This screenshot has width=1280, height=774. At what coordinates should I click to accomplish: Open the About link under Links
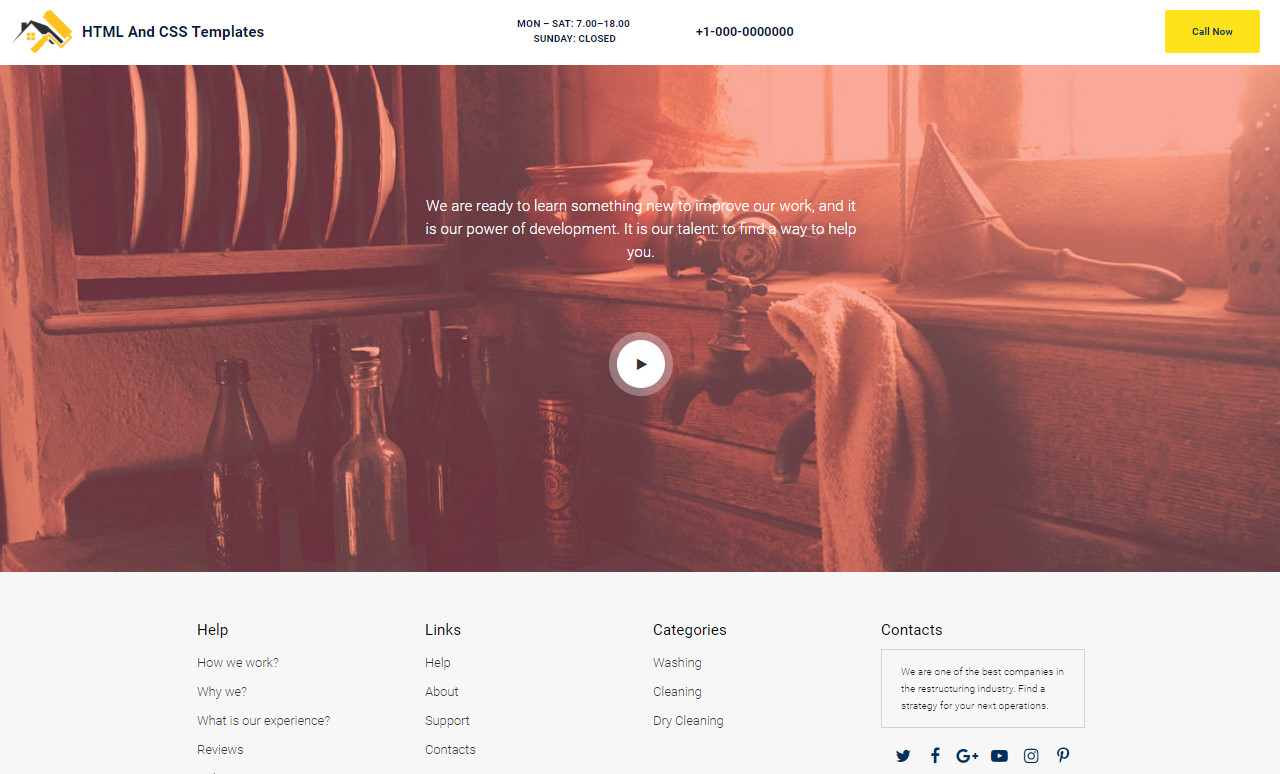pyautogui.click(x=441, y=692)
